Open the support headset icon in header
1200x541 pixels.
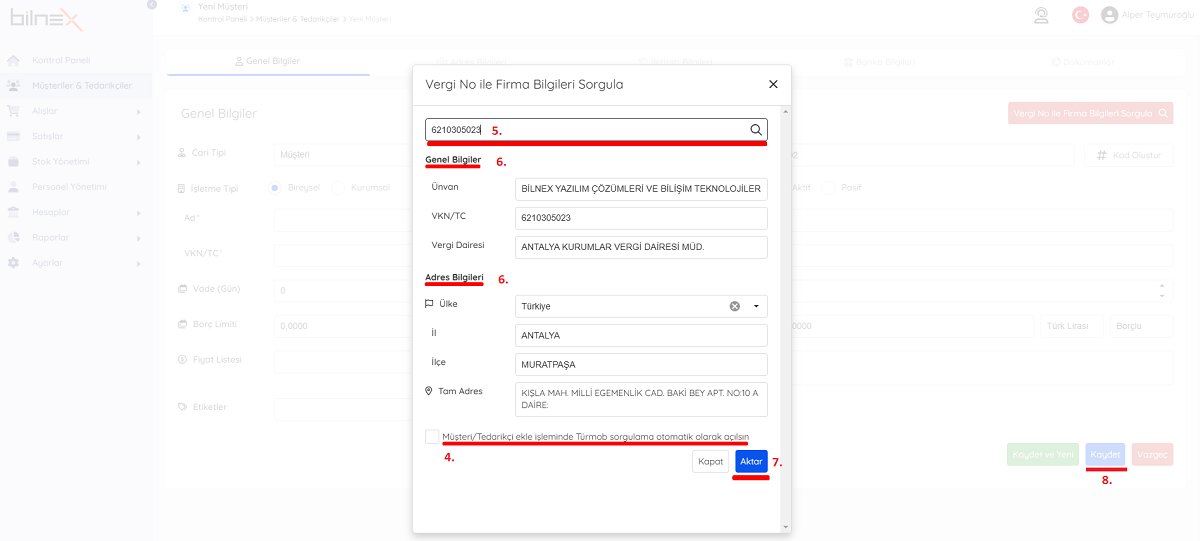point(1041,15)
